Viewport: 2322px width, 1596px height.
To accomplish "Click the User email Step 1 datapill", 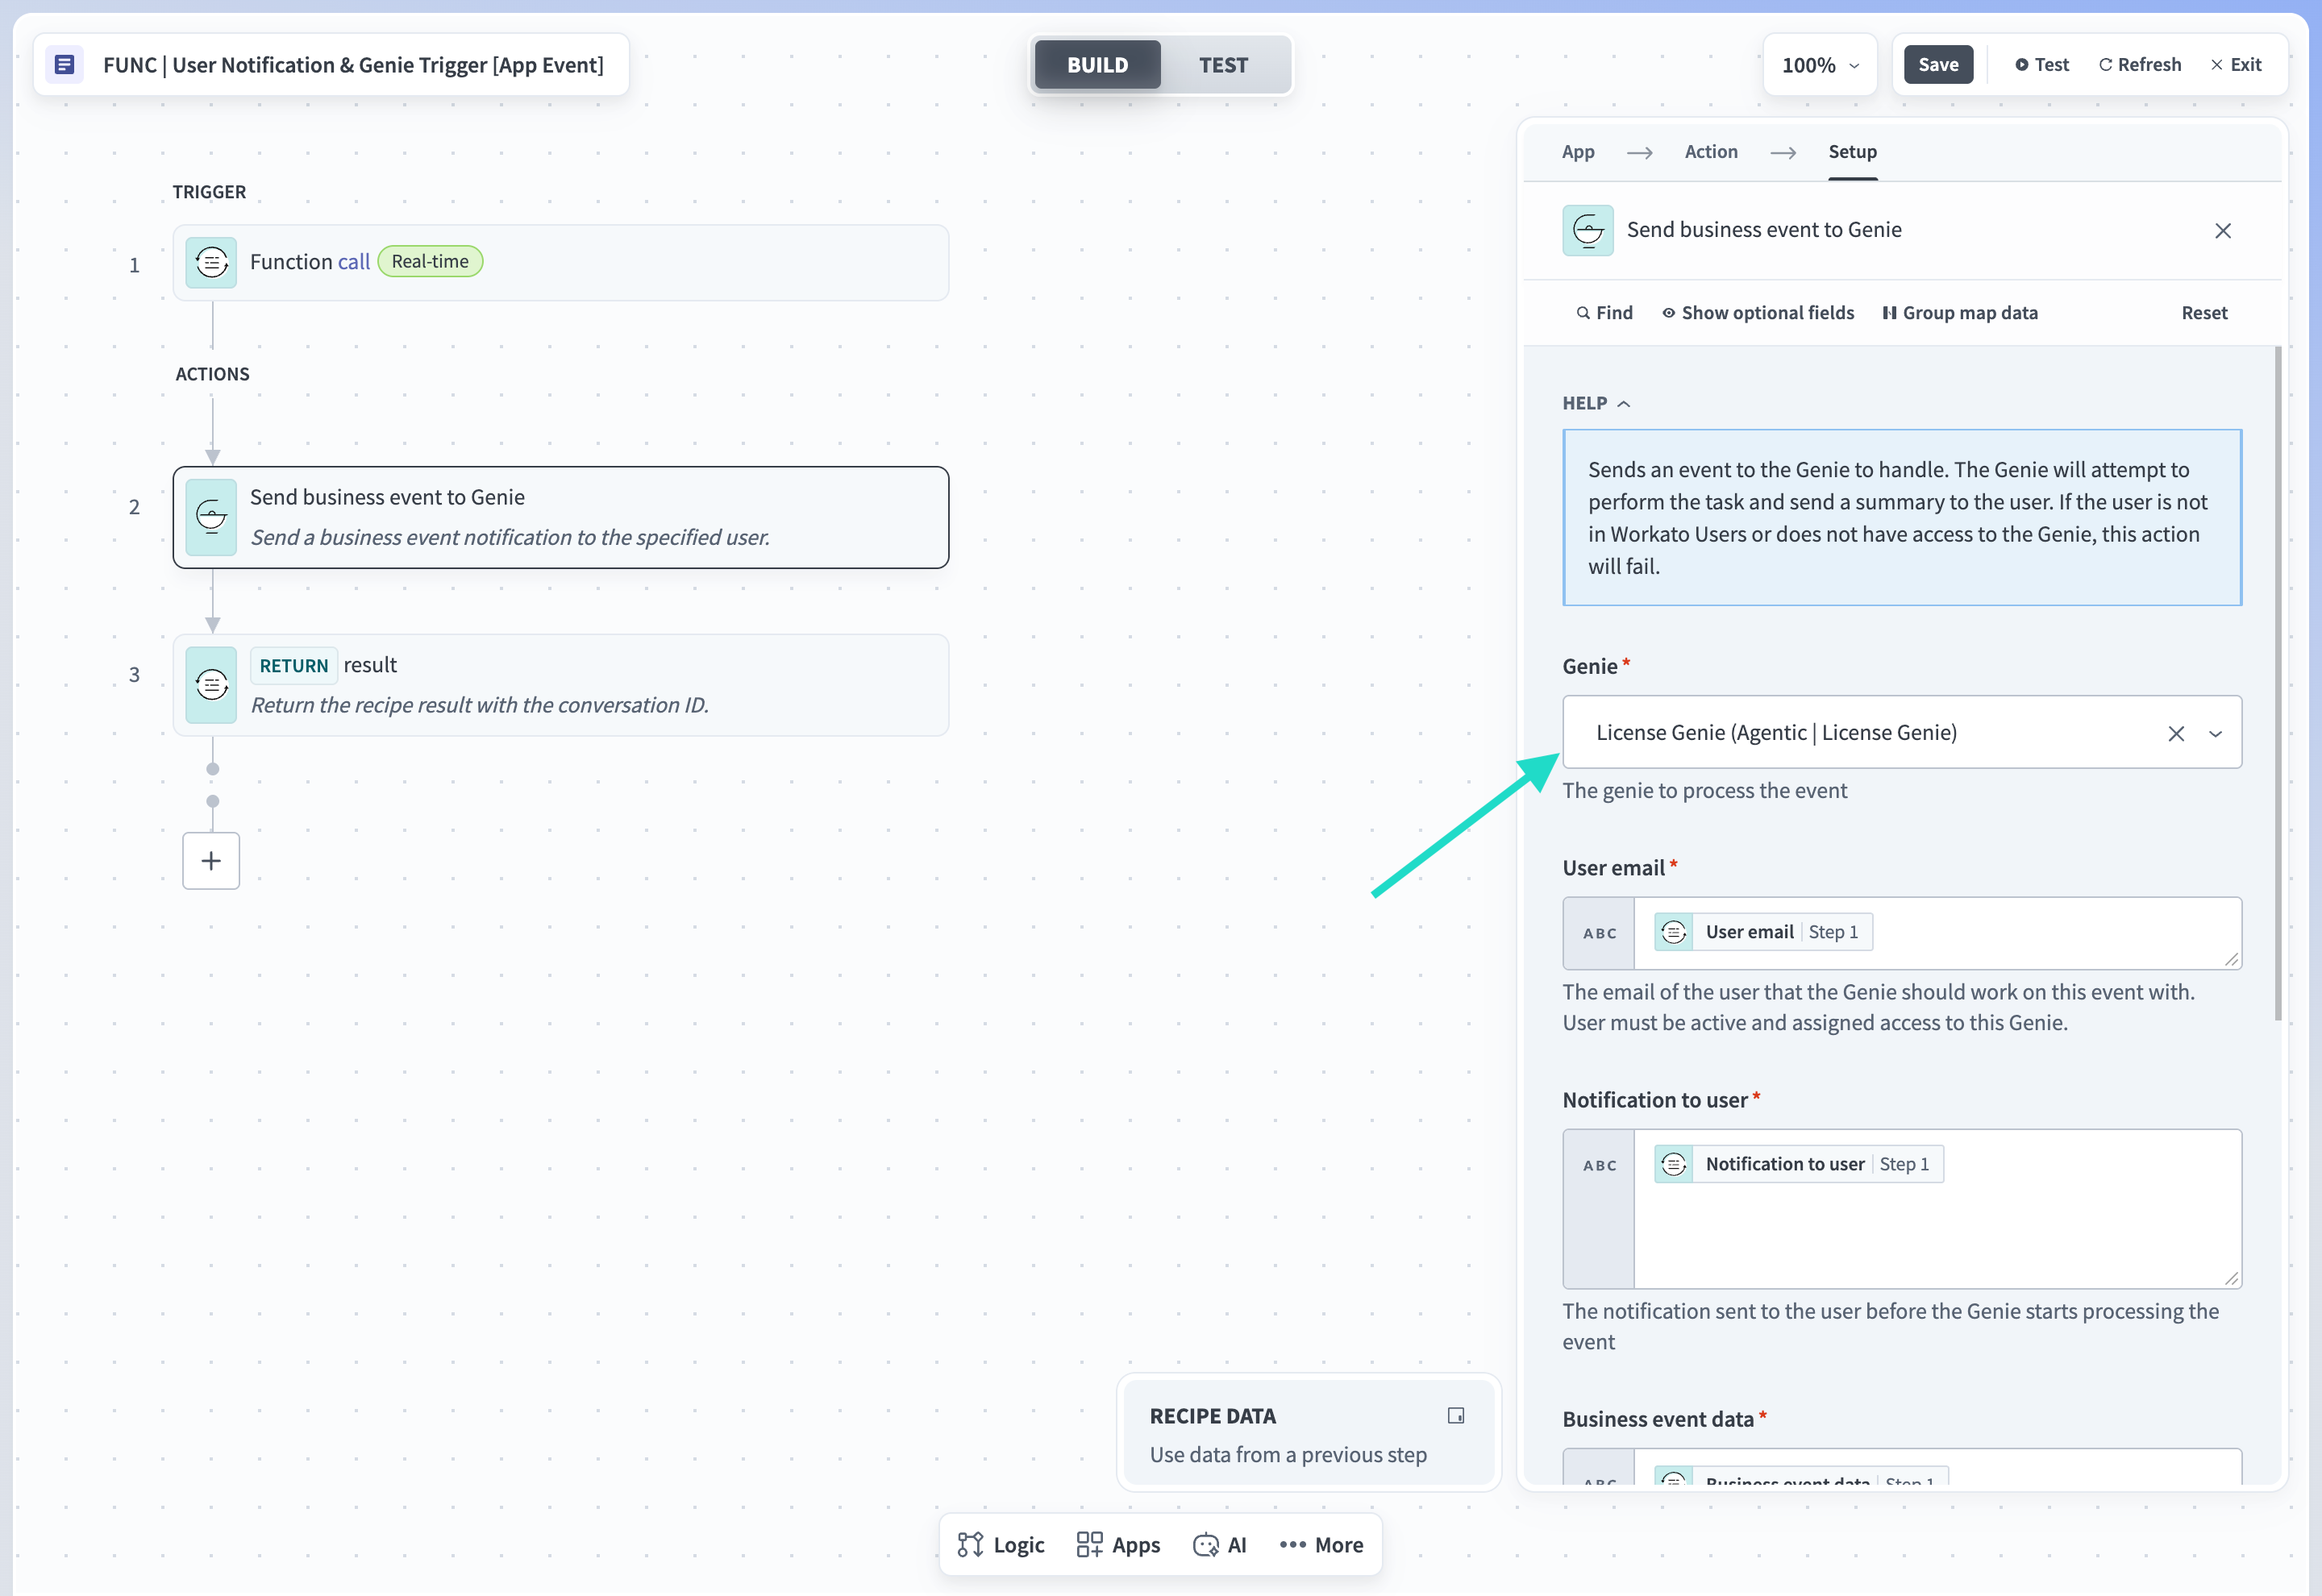I will pyautogui.click(x=1763, y=932).
